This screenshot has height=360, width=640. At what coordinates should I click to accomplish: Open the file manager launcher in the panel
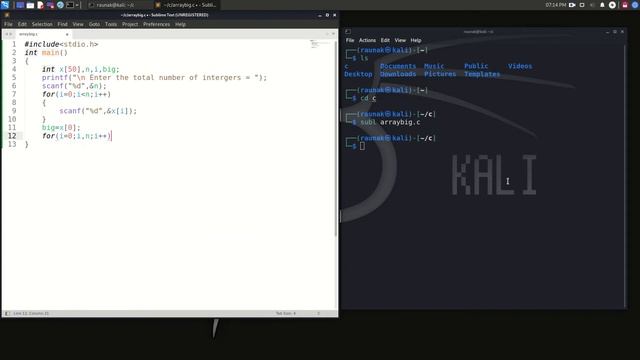[x=31, y=5]
